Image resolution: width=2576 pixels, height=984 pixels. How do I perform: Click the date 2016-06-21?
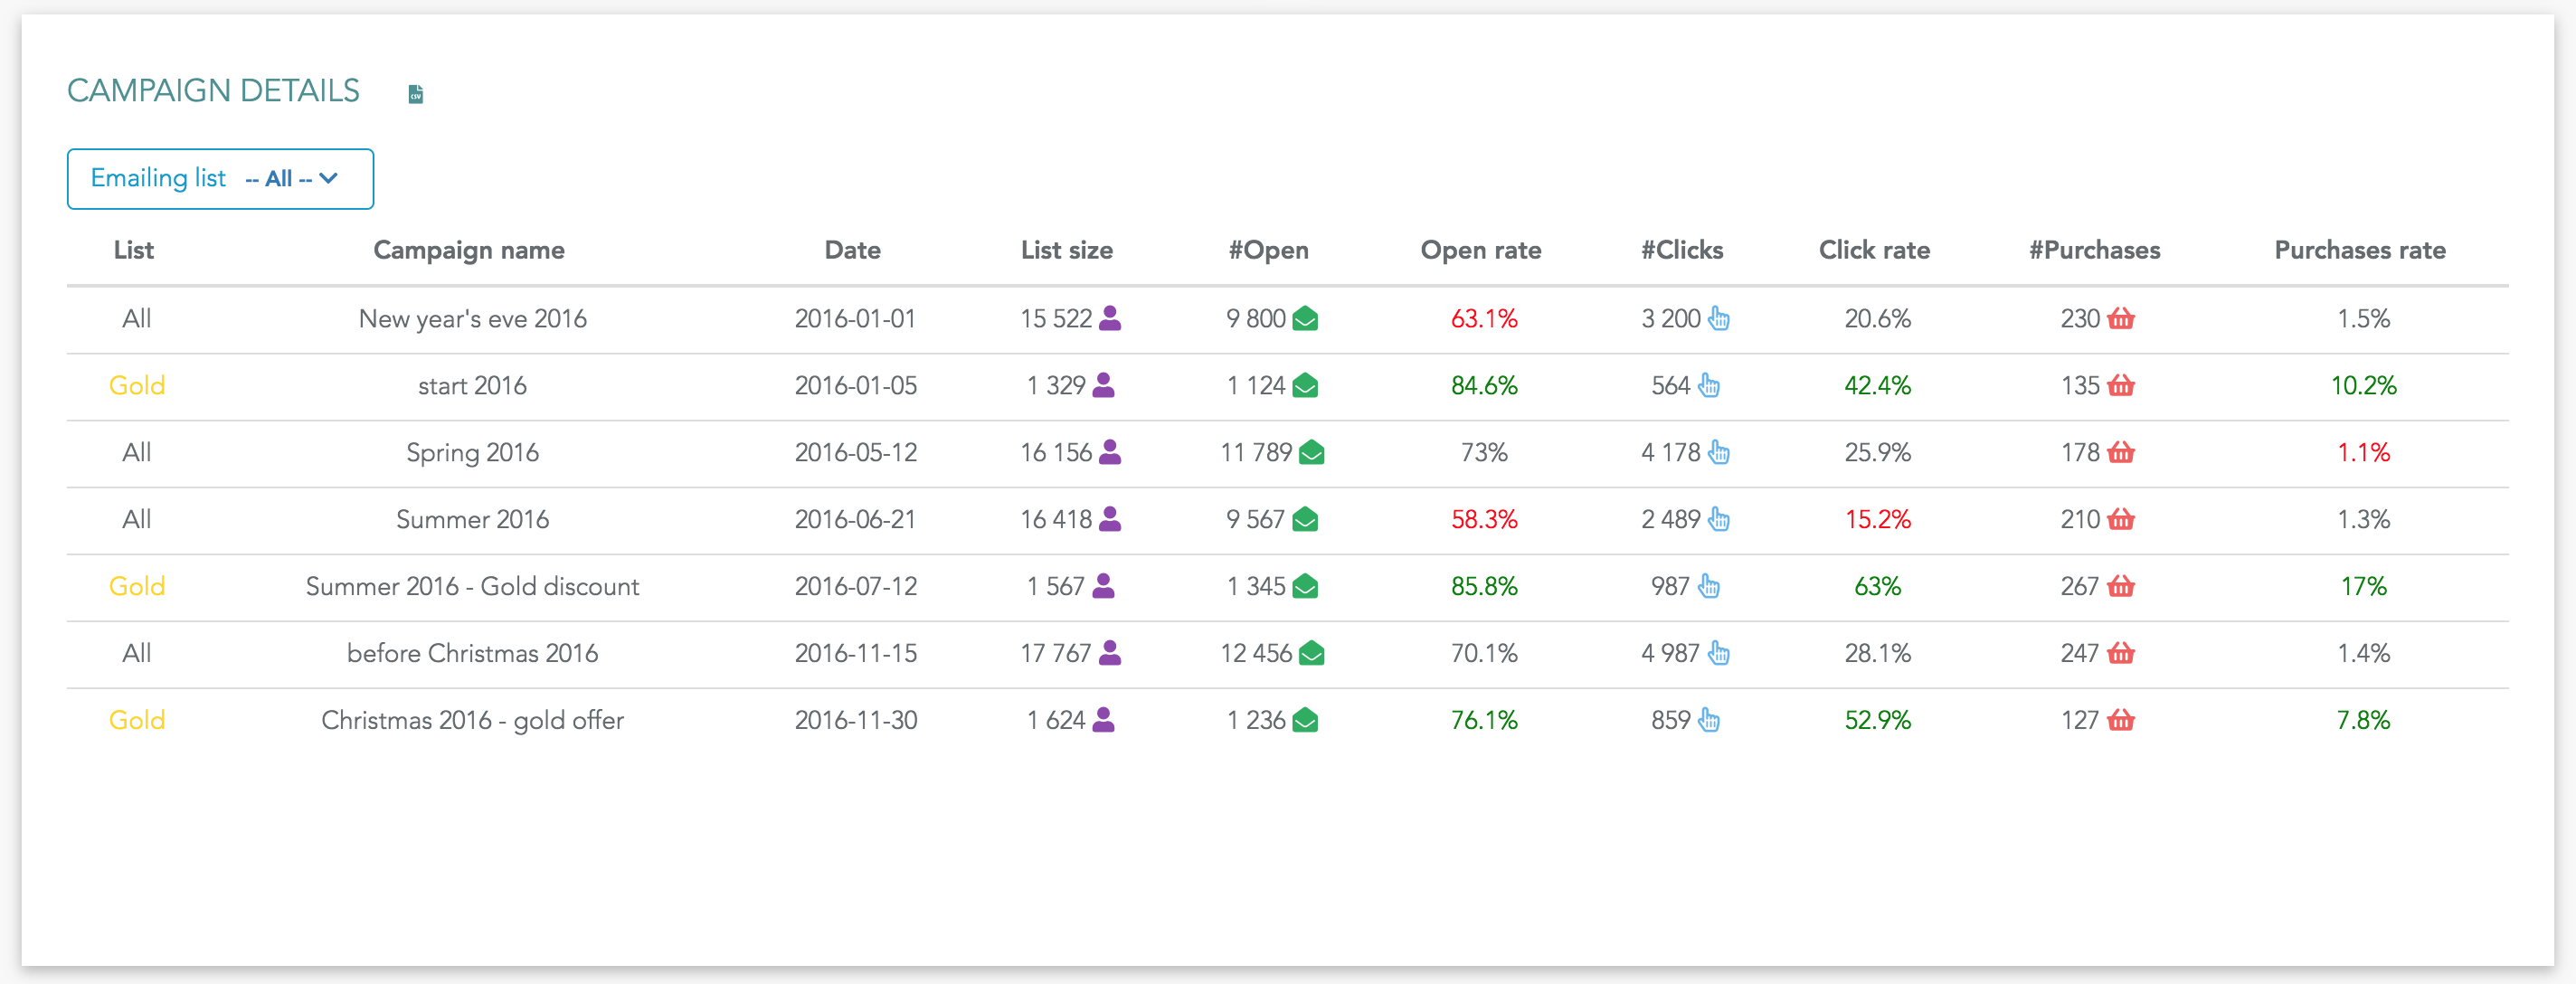855,520
